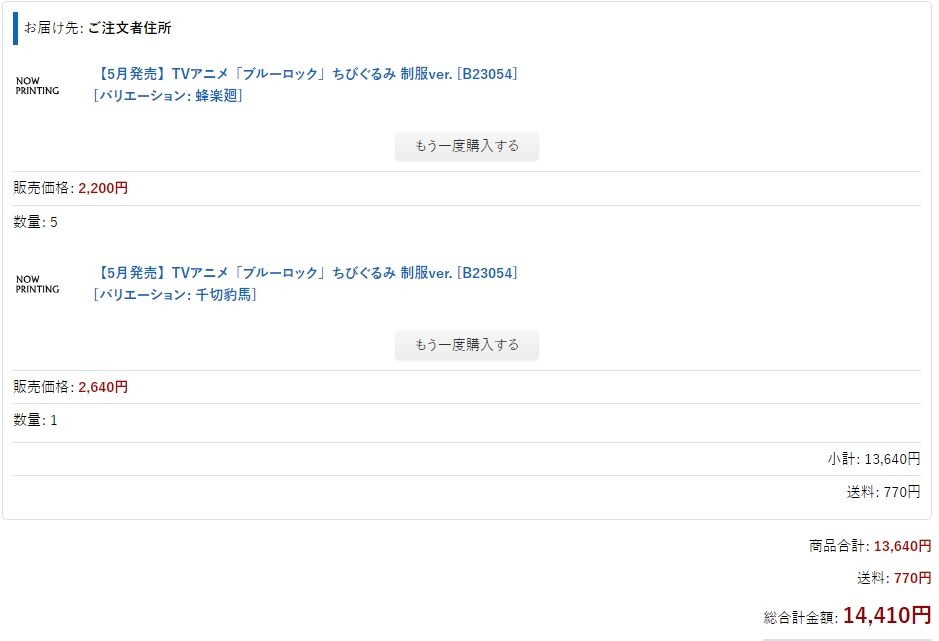Viewport: 939px width, 641px height.
Task: Click the 2,200円 sale price text
Action: tap(103, 188)
